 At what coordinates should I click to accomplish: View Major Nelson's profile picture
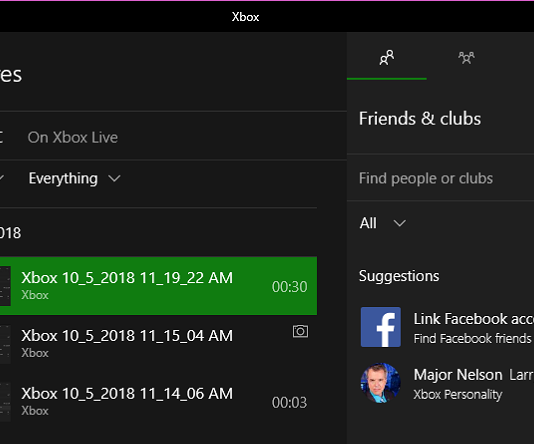[380, 383]
